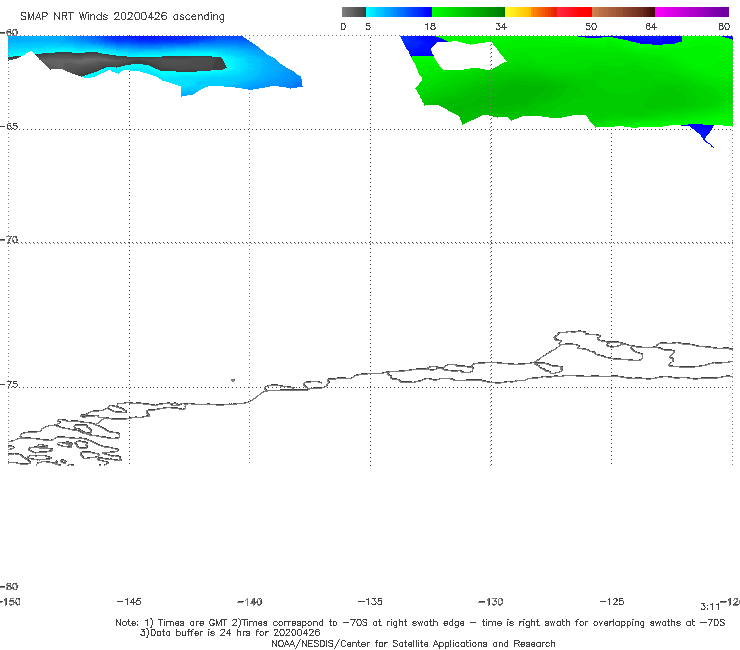Click the -65 latitude axis label
The width and height of the screenshot is (740, 650).
tap(9, 127)
